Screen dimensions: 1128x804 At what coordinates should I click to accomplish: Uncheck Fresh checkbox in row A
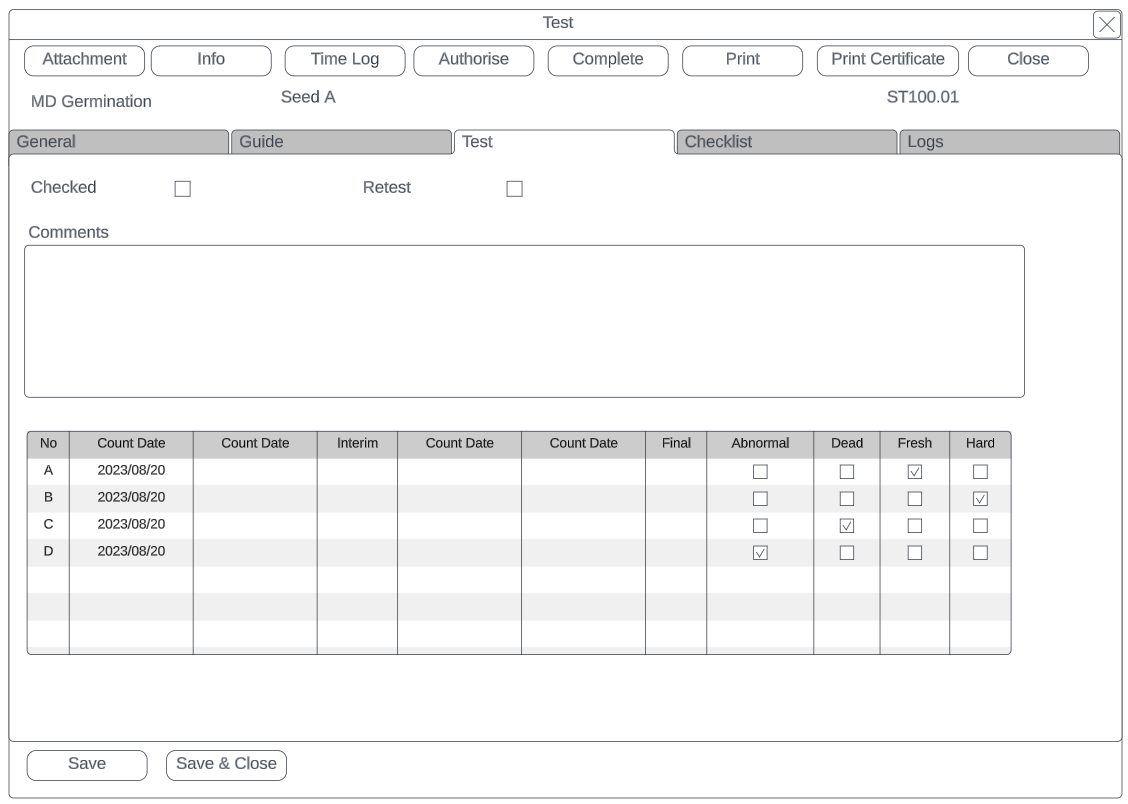pyautogui.click(x=915, y=472)
